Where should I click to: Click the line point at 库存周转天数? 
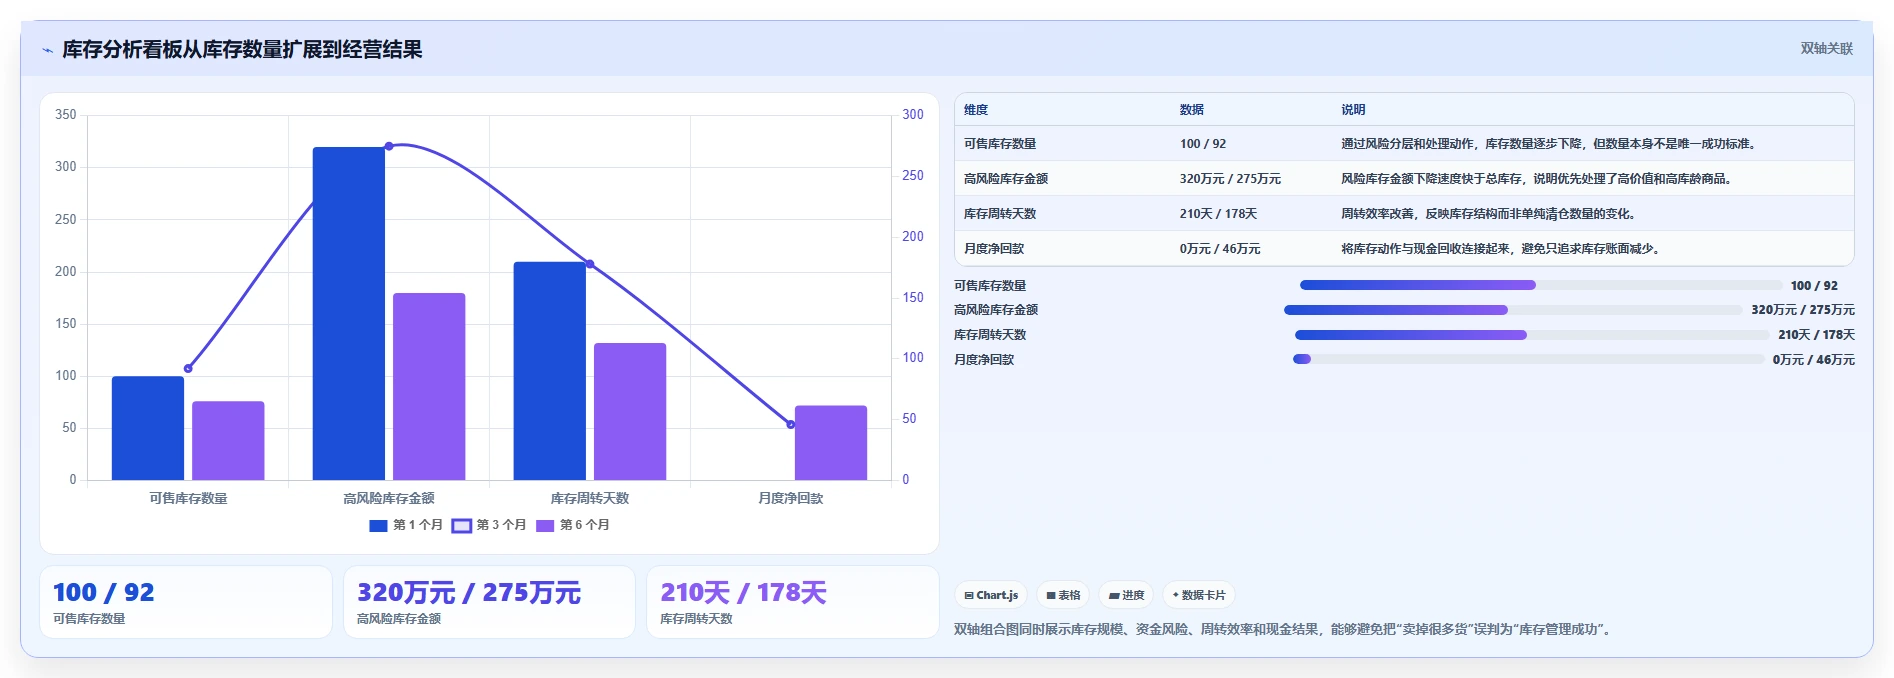click(x=590, y=264)
